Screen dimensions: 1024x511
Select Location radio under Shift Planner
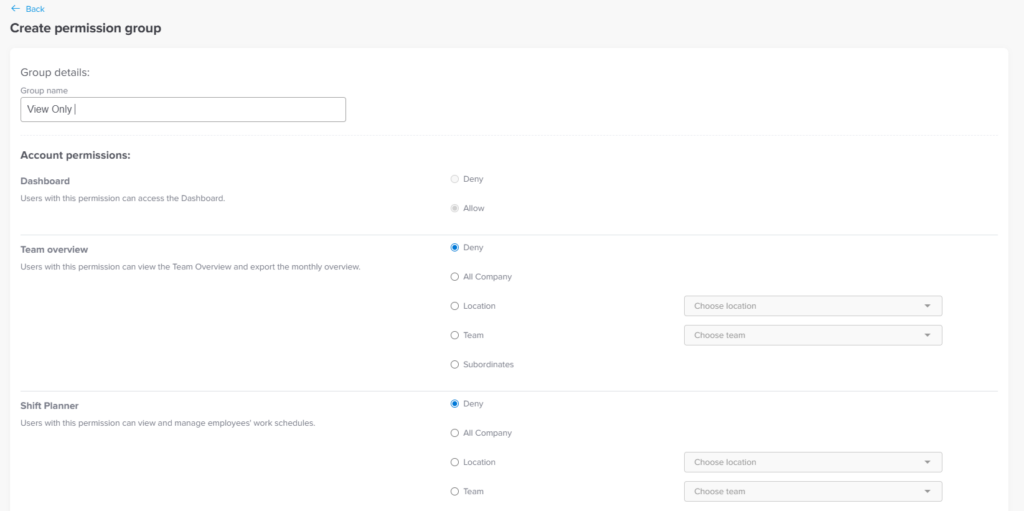(455, 462)
